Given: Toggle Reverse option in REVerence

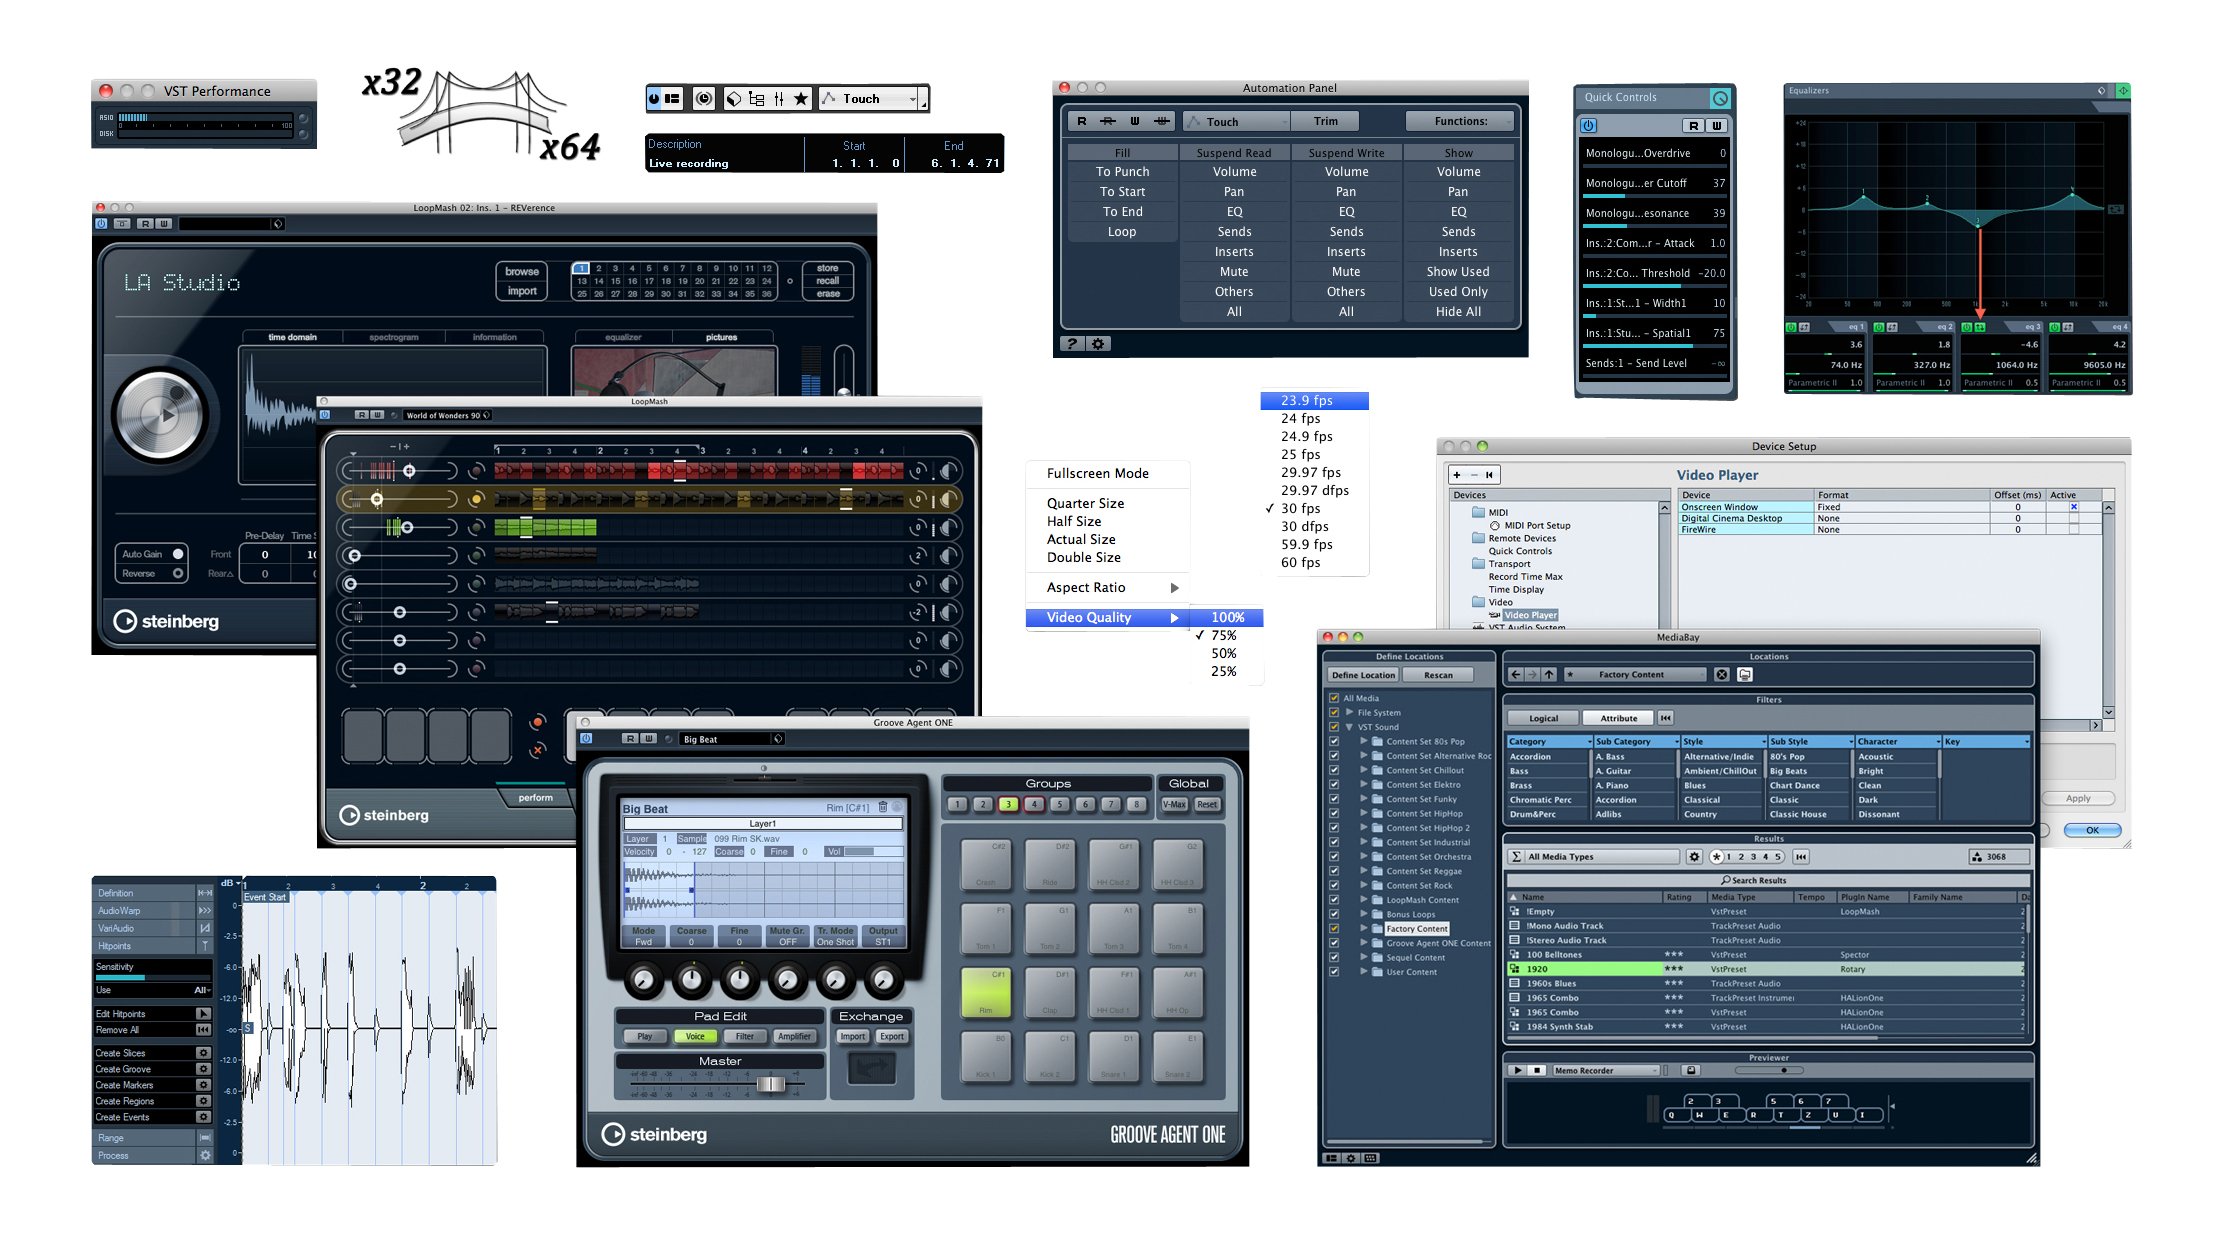Looking at the screenshot, I should pos(178,573).
